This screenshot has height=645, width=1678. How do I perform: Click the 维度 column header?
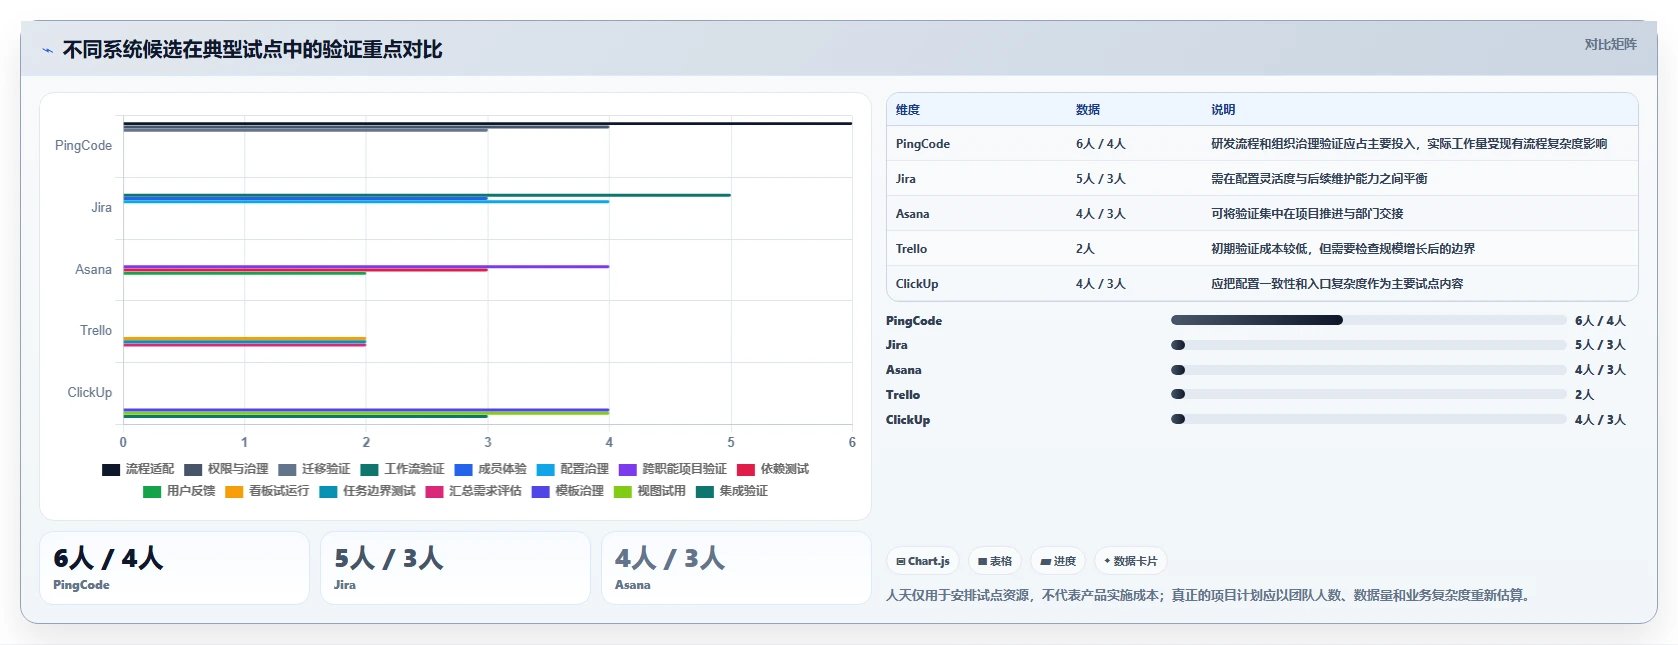point(908,110)
